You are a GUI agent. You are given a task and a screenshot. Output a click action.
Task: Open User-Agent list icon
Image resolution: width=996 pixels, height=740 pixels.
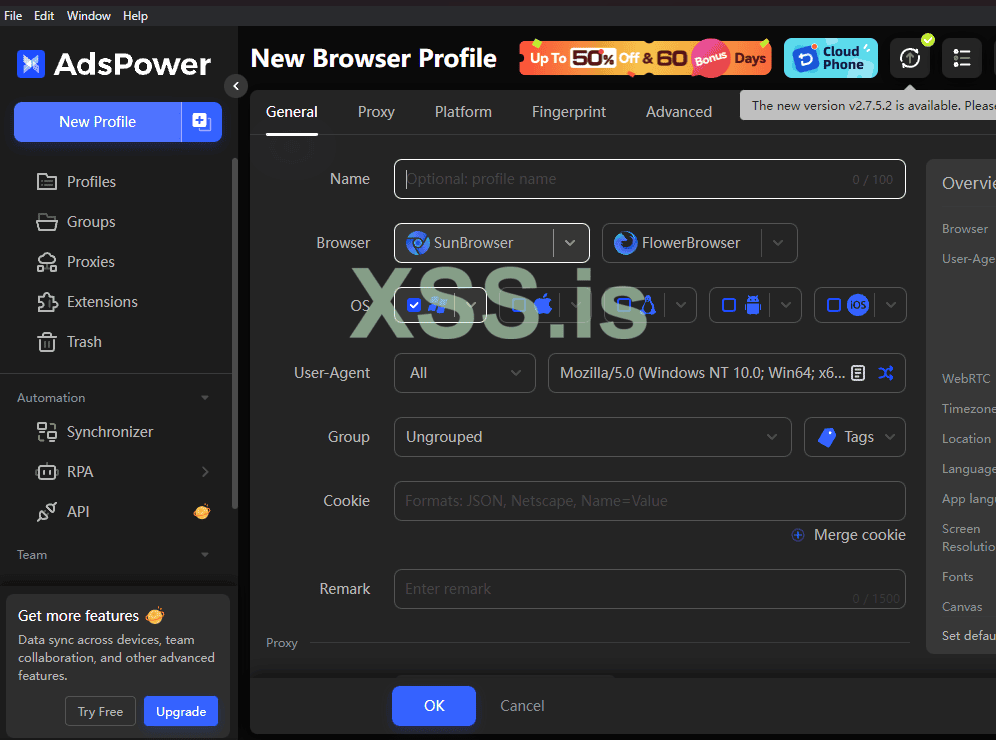tap(858, 373)
